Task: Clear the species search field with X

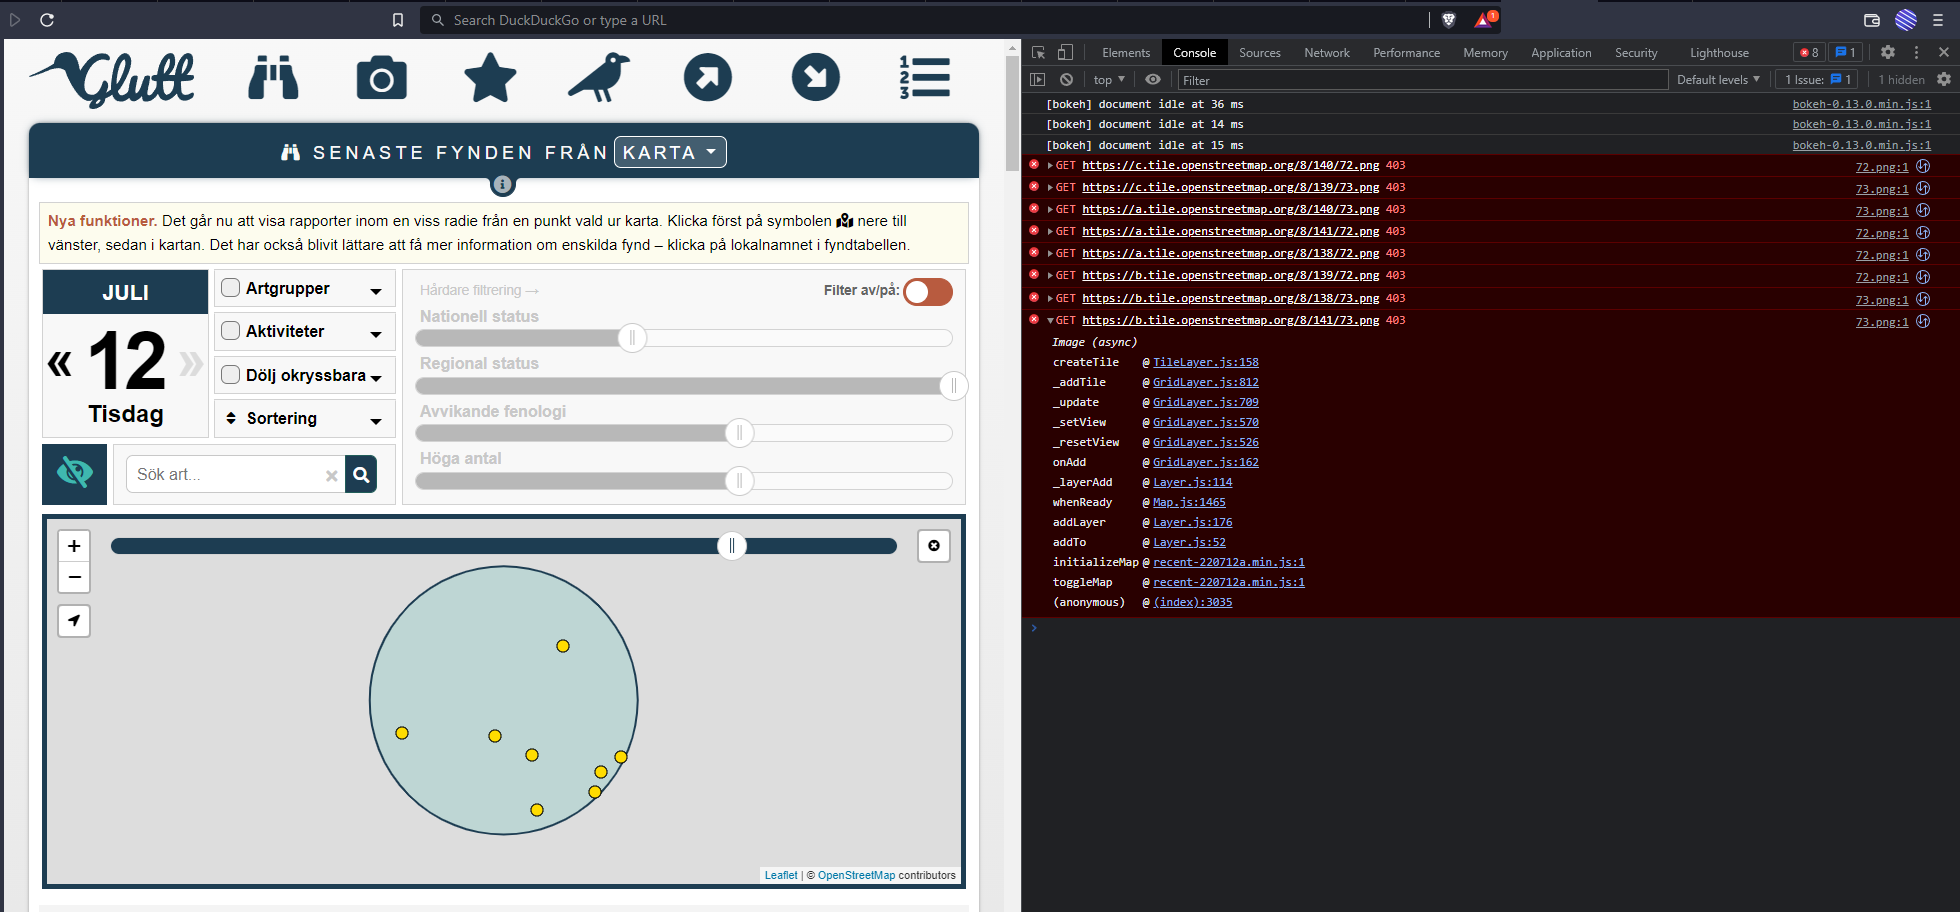Action: pos(331,476)
